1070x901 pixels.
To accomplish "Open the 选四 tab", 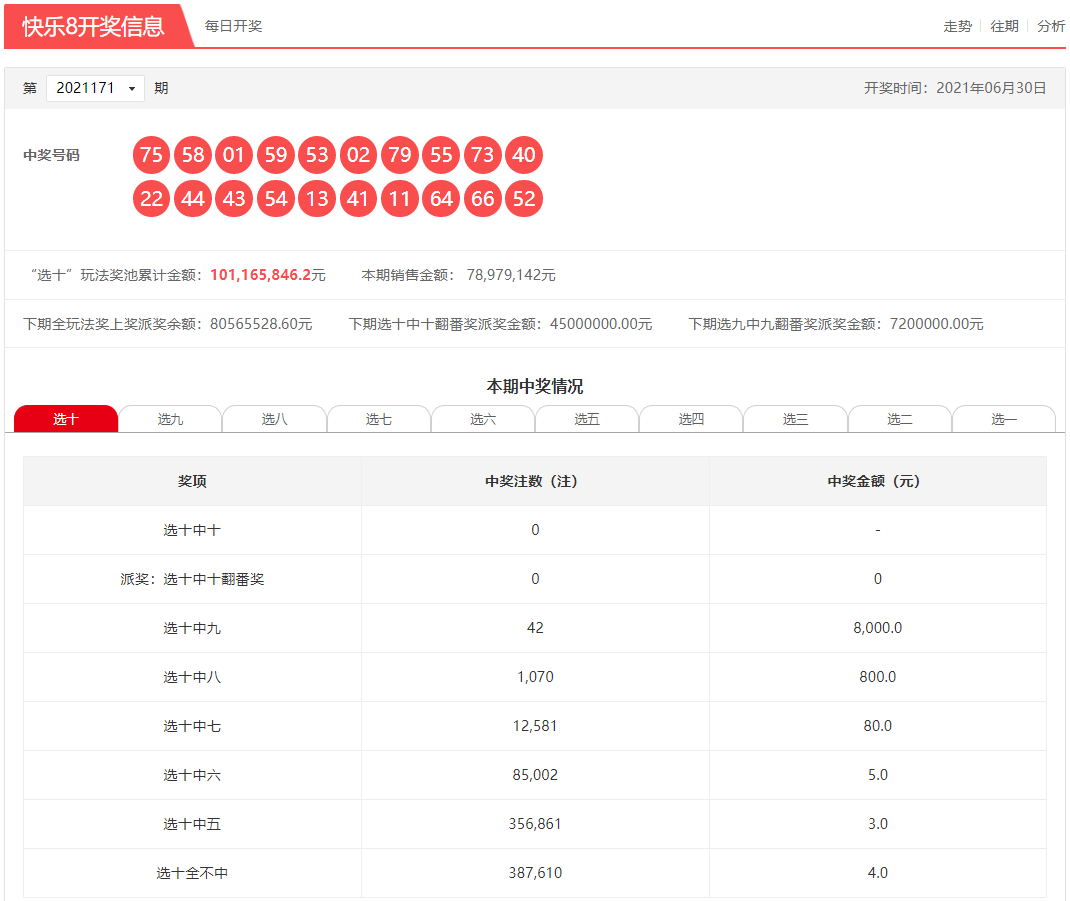I will [x=691, y=419].
